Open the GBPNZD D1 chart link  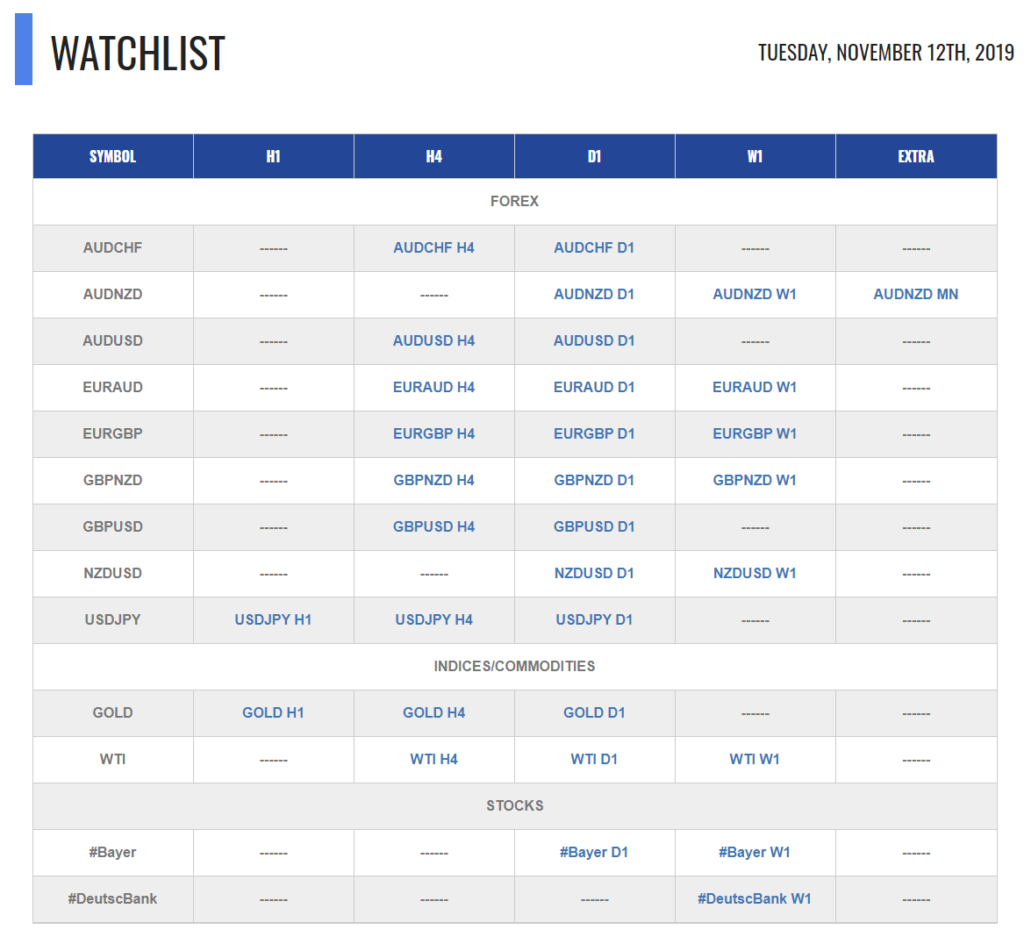[594, 480]
